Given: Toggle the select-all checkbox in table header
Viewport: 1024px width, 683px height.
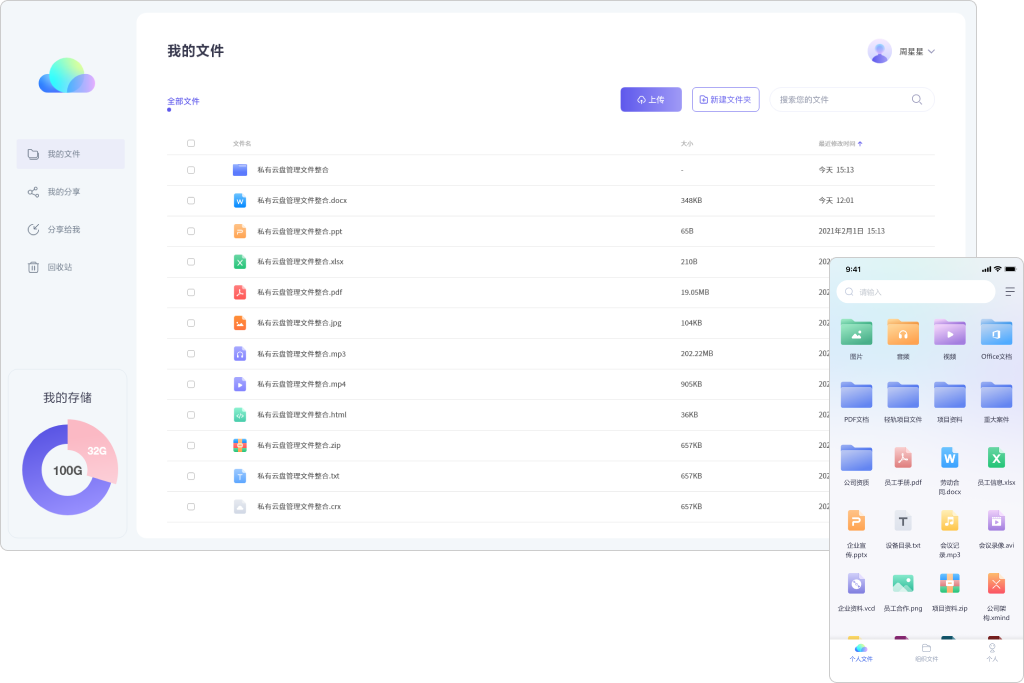Looking at the screenshot, I should 191,143.
